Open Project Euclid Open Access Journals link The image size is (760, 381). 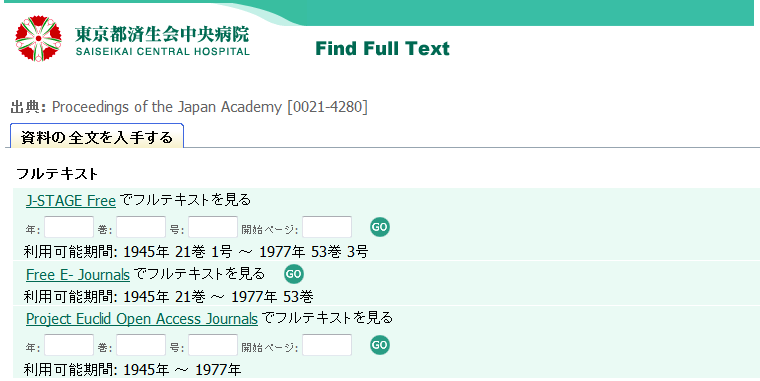pyautogui.click(x=142, y=319)
